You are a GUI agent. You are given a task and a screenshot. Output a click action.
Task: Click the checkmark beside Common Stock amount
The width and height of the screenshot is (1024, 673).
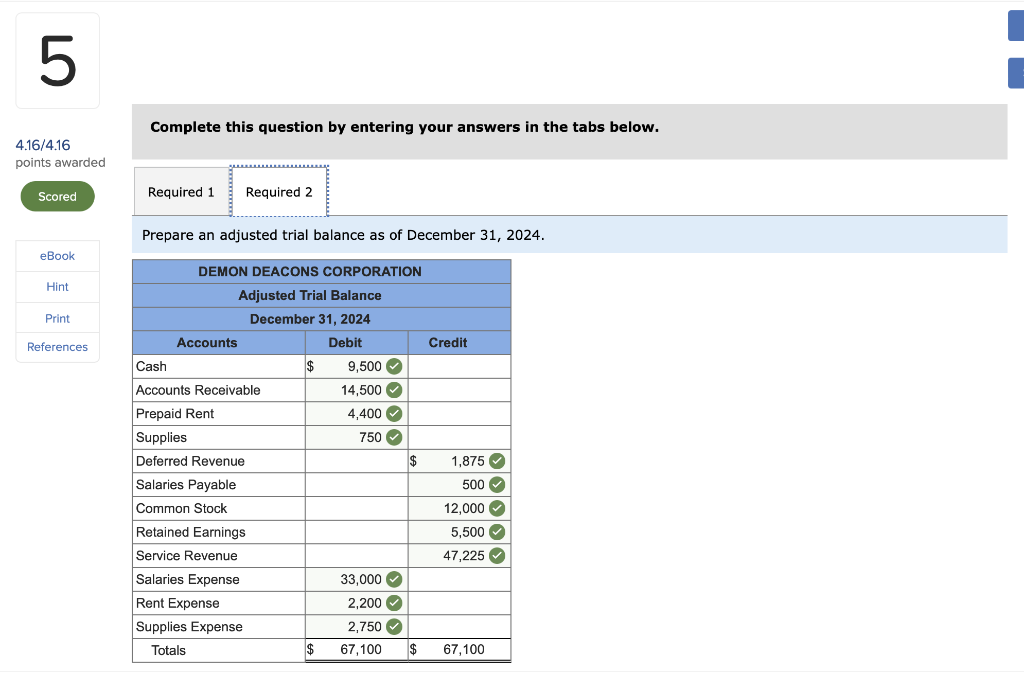click(495, 508)
